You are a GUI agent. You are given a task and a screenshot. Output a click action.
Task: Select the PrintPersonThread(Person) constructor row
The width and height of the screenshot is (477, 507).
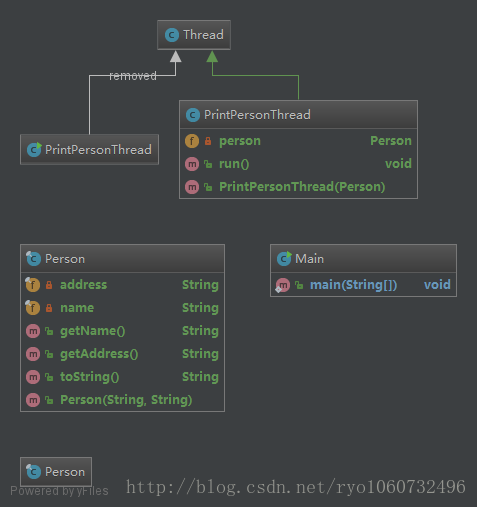pos(298,187)
